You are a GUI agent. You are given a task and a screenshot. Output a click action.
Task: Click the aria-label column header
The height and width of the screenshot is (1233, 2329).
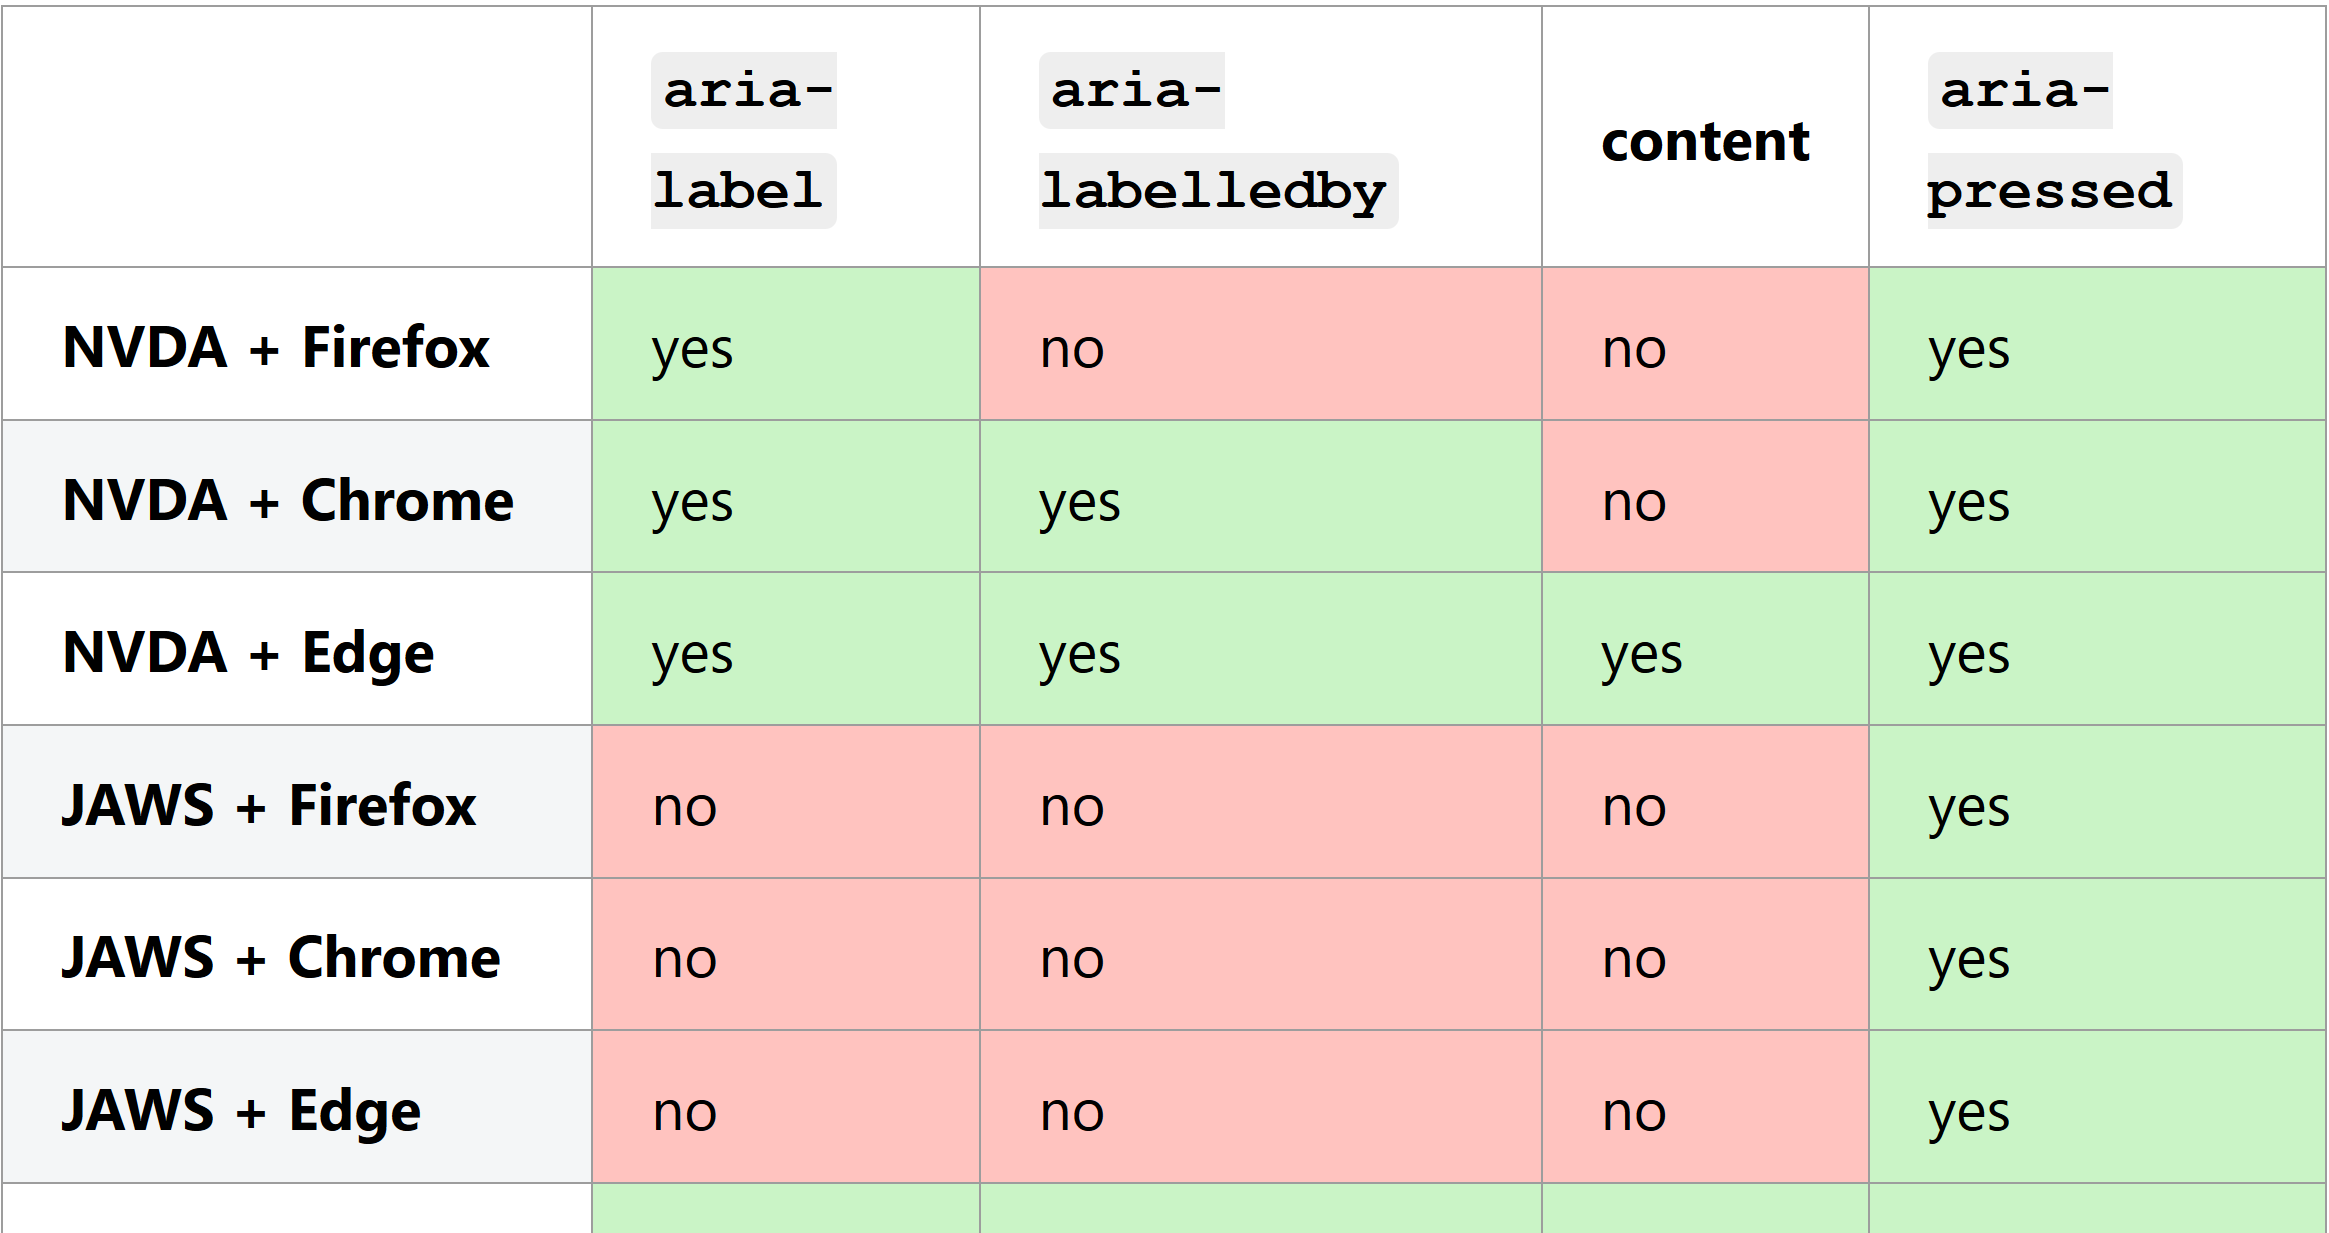[785, 137]
